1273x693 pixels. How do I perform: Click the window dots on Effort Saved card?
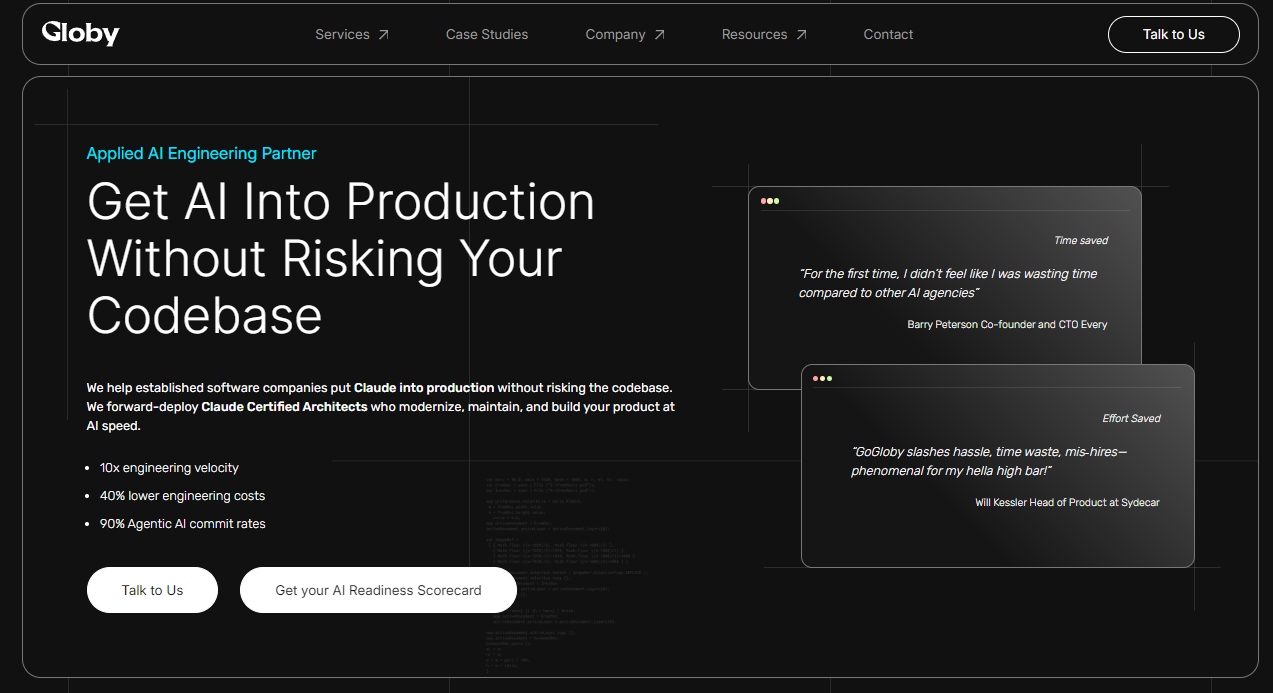point(823,379)
